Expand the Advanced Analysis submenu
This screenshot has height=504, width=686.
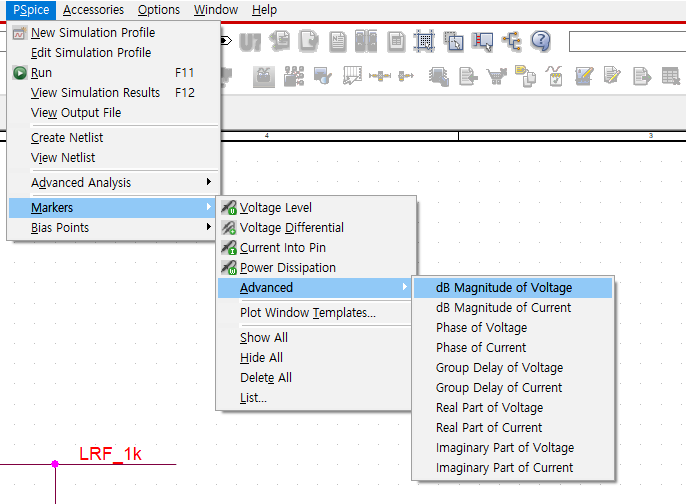114,182
